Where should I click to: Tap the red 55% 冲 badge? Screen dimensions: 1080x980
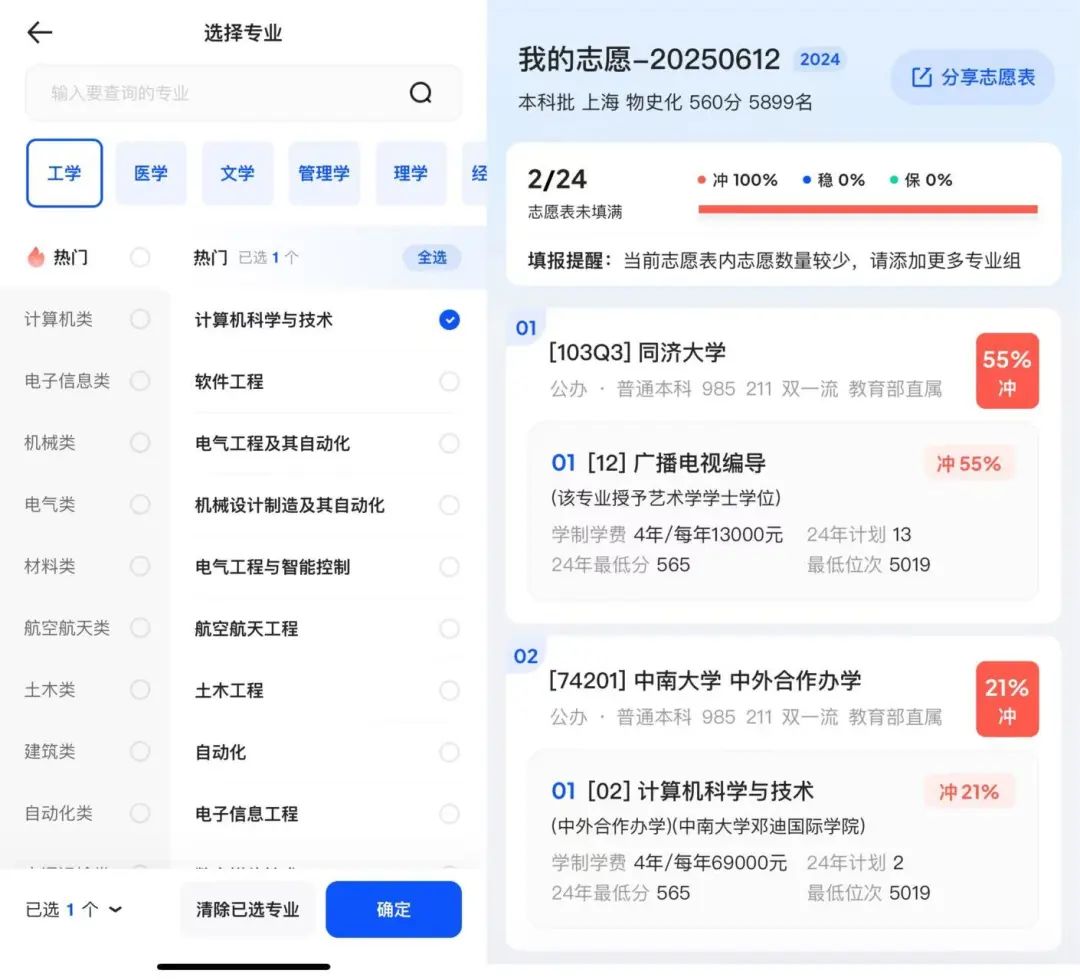click(x=1007, y=371)
